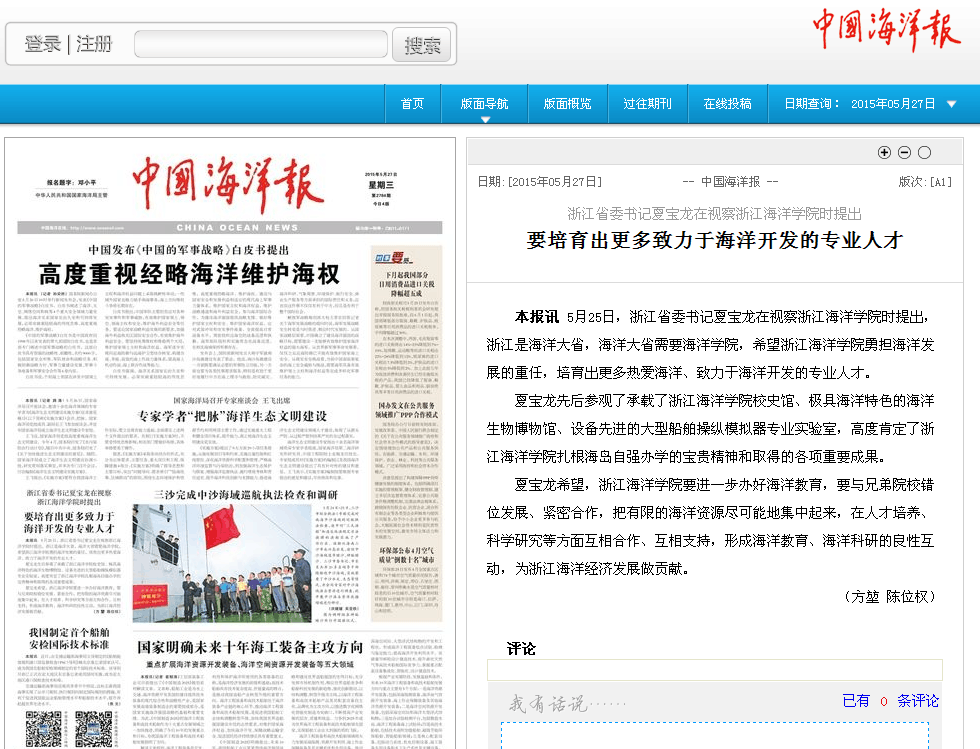Click the 注册 link
This screenshot has height=749, width=980.
click(x=94, y=44)
